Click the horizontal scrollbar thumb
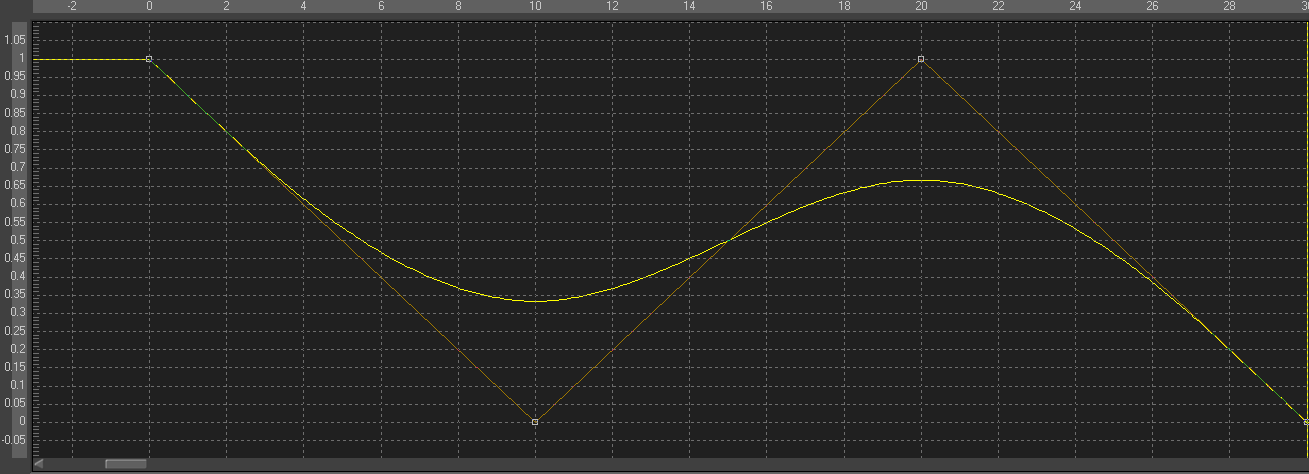 tap(125, 464)
